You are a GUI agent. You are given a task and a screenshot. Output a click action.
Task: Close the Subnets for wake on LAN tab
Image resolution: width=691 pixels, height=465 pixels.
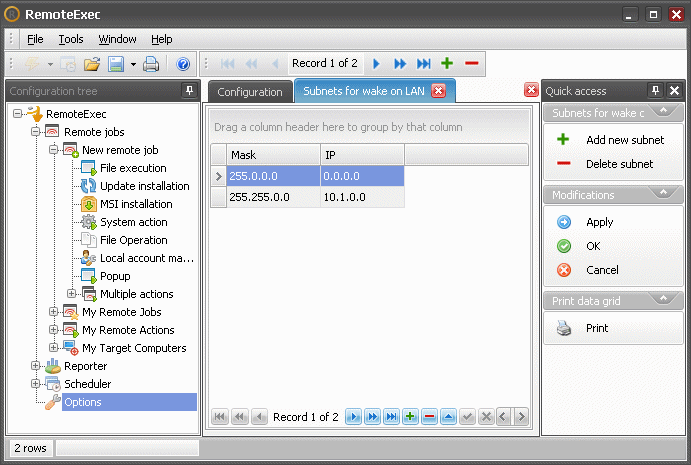(x=438, y=91)
